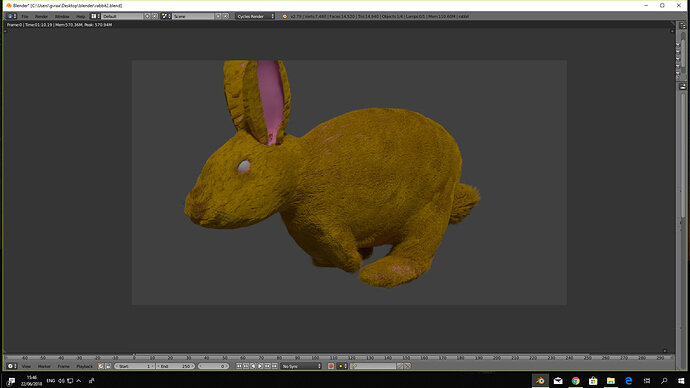Click the Default screen layout name field

122,16
